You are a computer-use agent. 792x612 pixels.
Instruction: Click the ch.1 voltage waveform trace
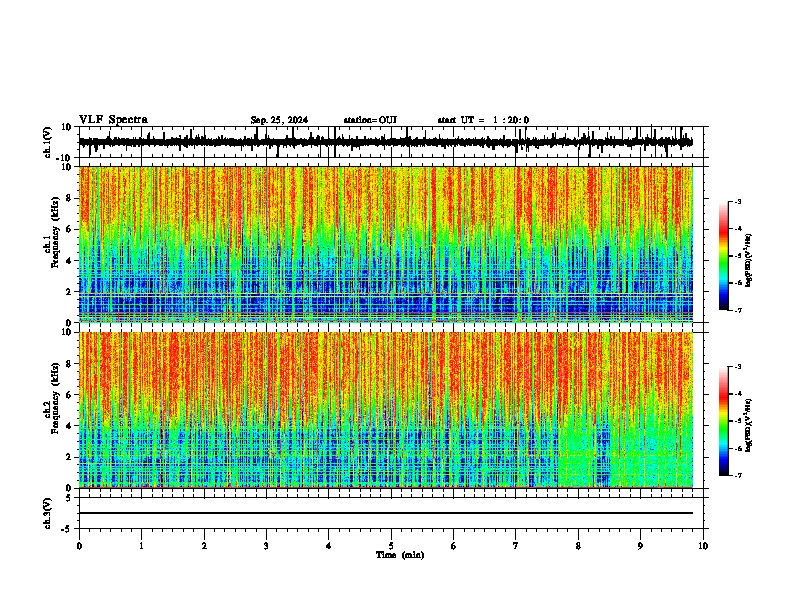[x=385, y=142]
